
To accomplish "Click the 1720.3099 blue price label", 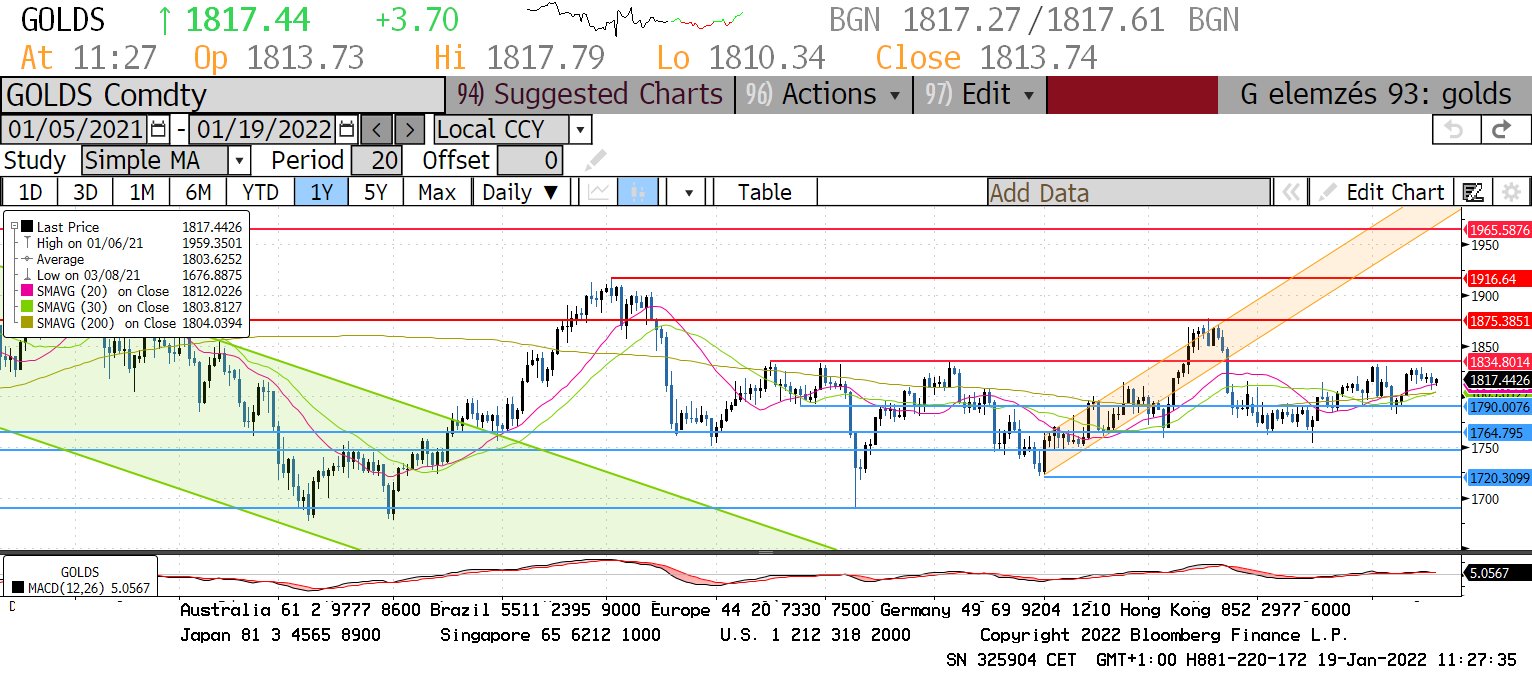I will 1498,478.
